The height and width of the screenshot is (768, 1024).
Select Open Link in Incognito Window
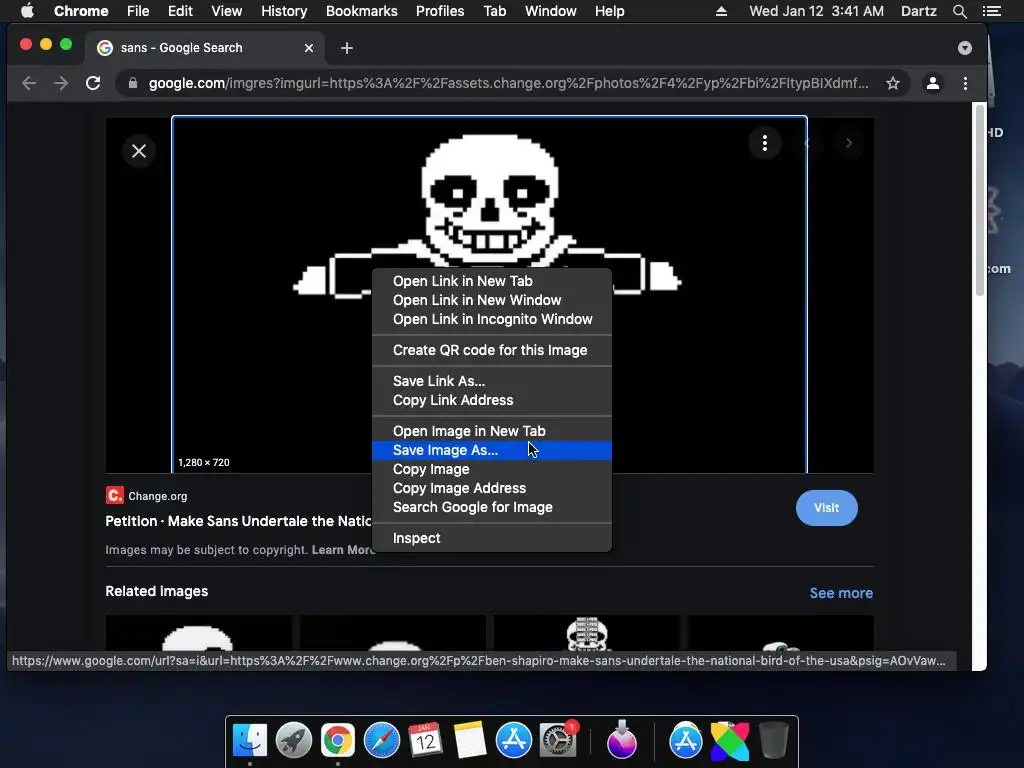(491, 319)
